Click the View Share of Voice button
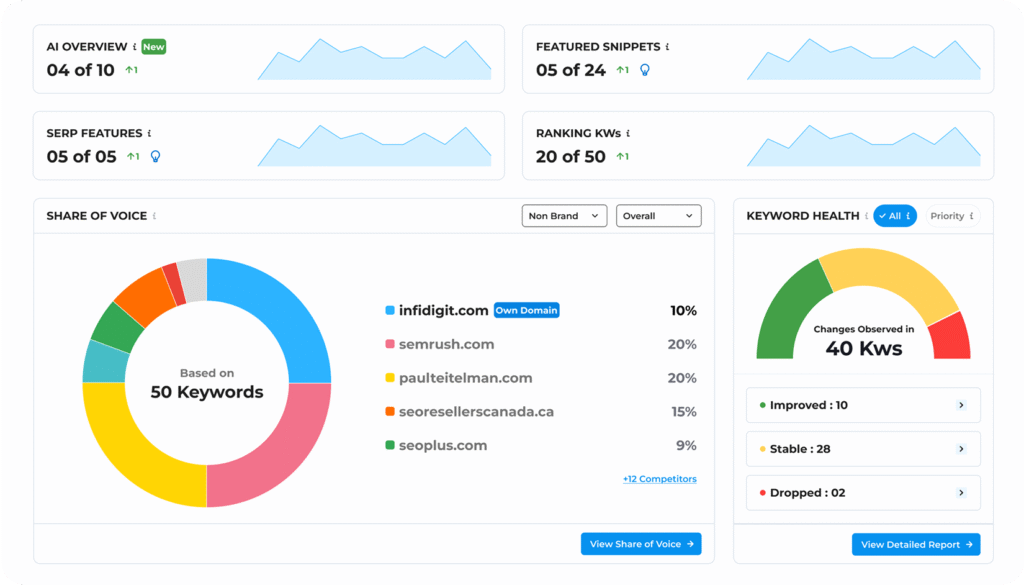Screen dimensions: 1024x585 pos(641,544)
